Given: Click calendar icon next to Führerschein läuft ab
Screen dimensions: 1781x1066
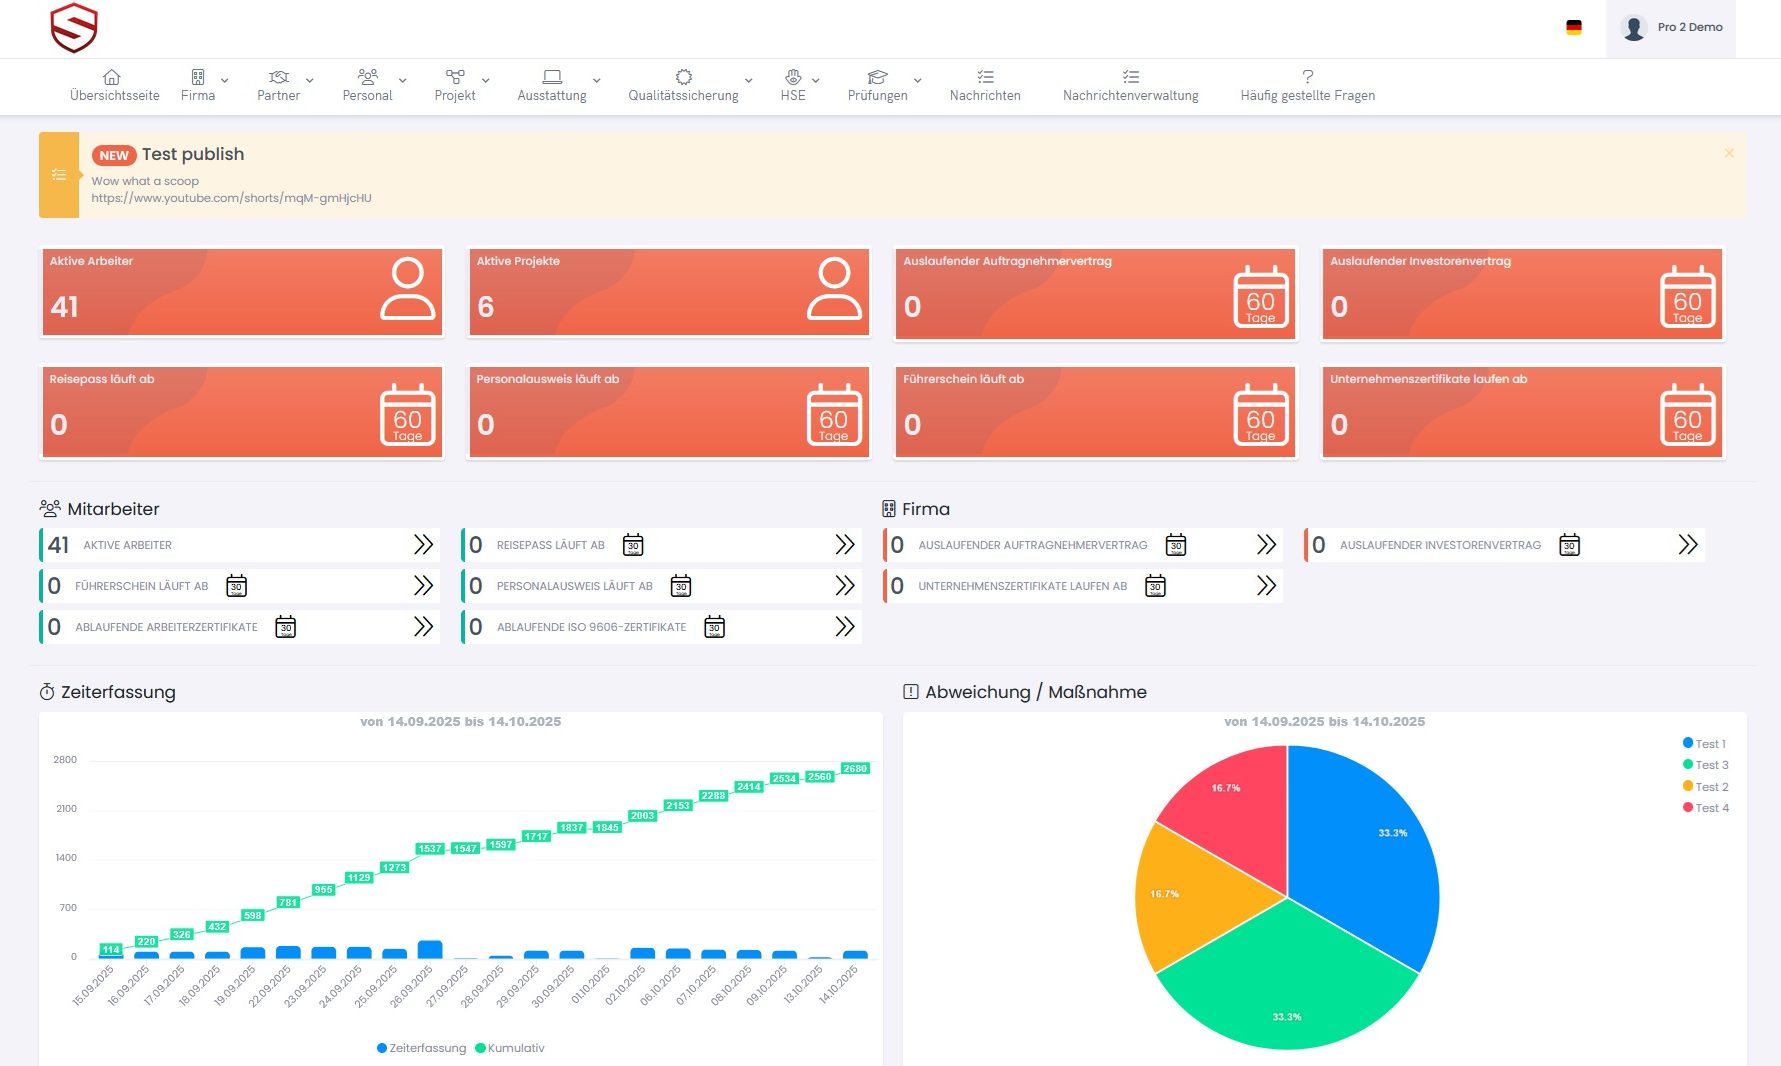Looking at the screenshot, I should tap(236, 586).
